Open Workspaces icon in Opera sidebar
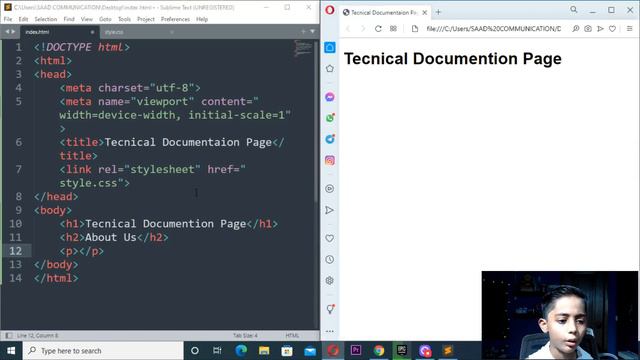Screen dimensions: 640x360 (x=330, y=69)
